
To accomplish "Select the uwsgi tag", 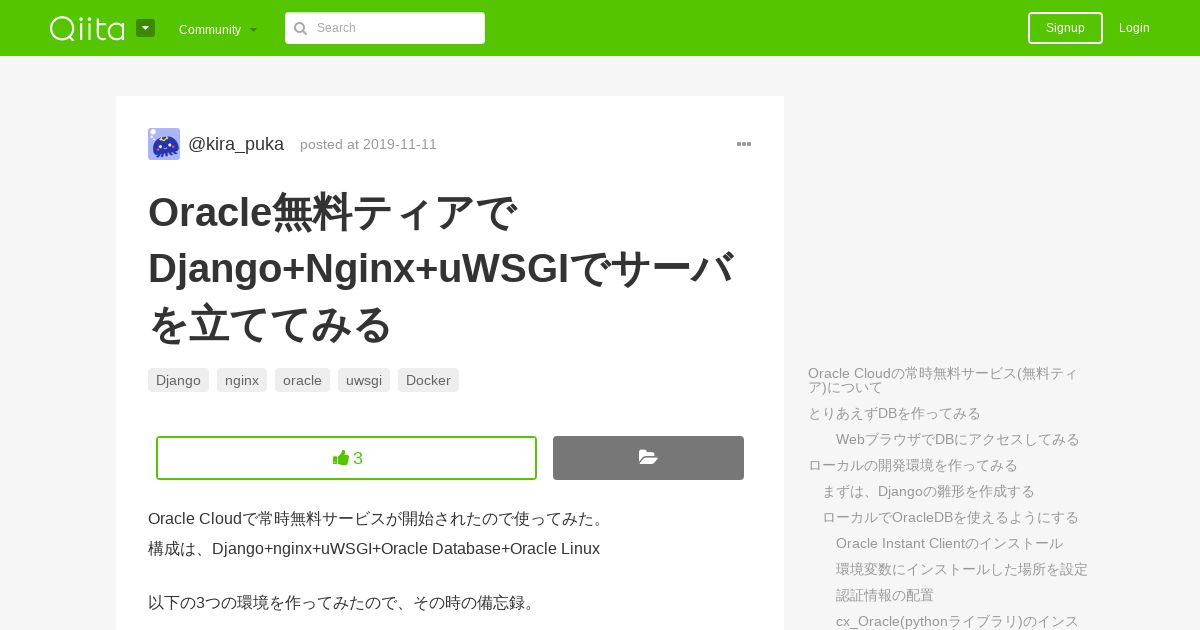I will pos(364,380).
